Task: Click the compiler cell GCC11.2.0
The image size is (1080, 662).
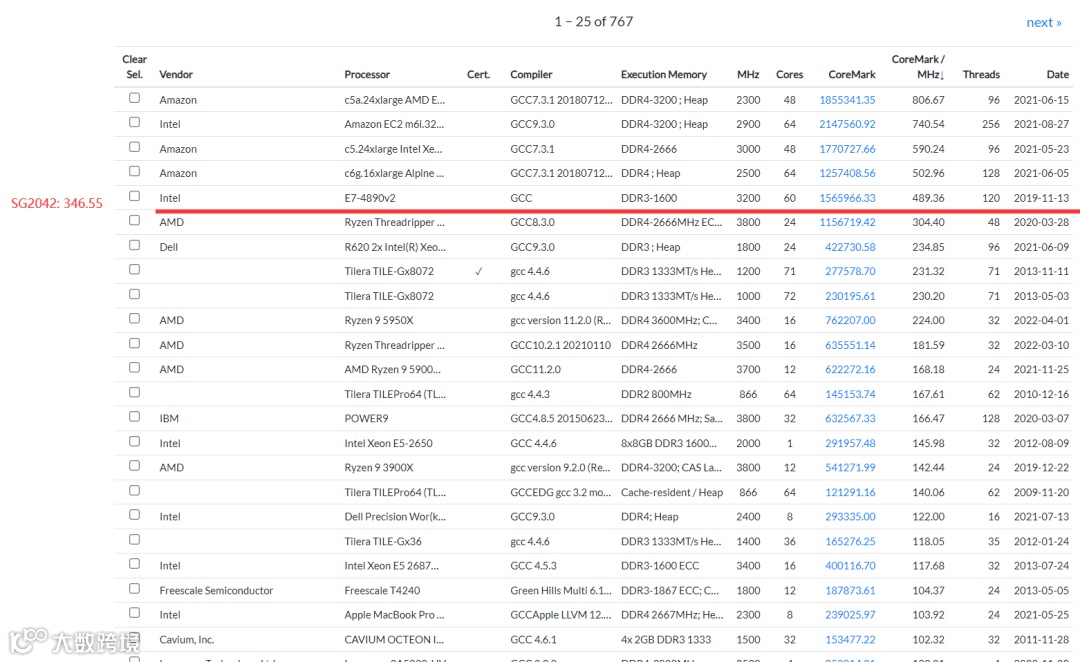Action: [x=535, y=369]
